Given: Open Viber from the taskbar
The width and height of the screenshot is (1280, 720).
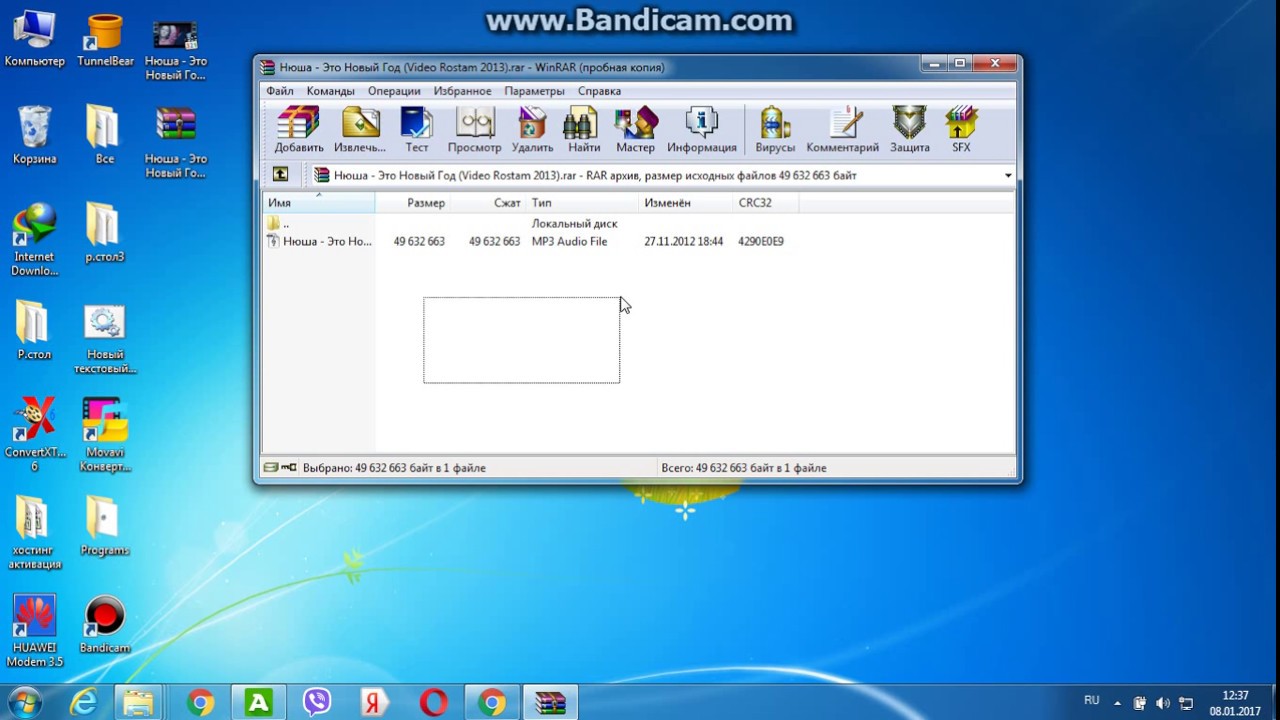Looking at the screenshot, I should pos(317,703).
